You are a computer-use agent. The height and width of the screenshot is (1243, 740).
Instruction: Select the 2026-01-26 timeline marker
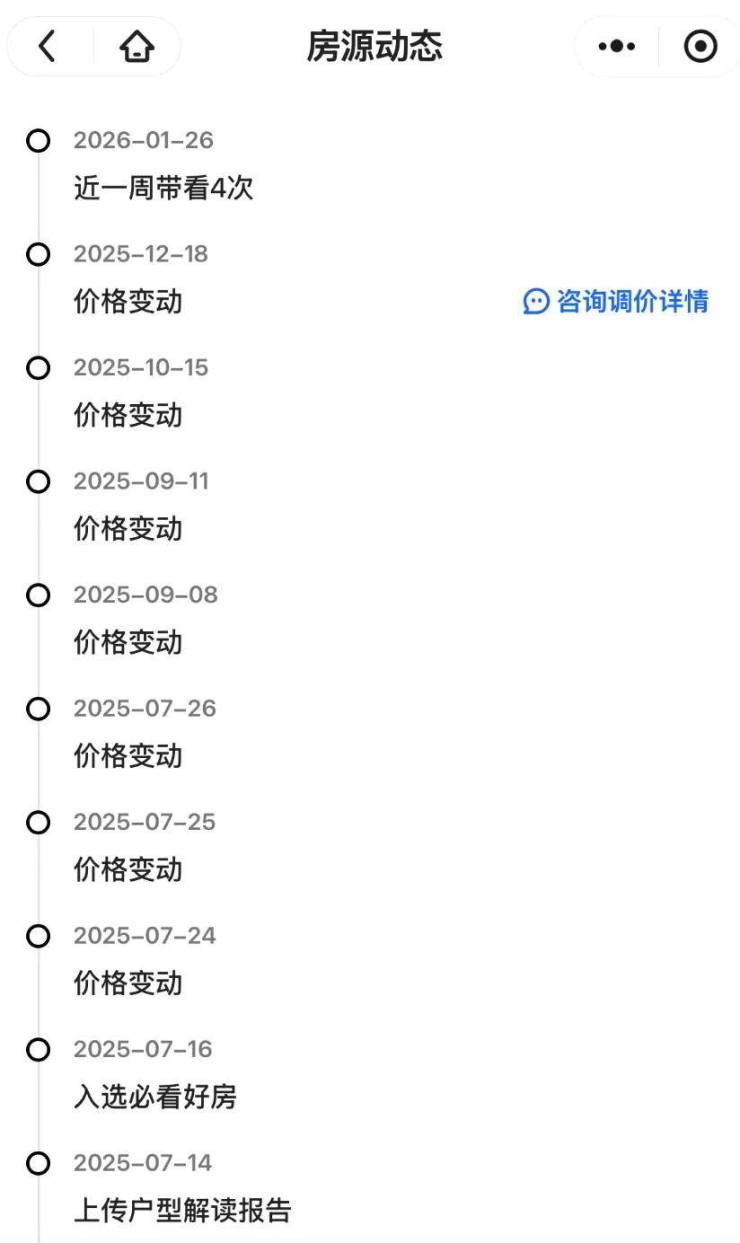pyautogui.click(x=38, y=141)
